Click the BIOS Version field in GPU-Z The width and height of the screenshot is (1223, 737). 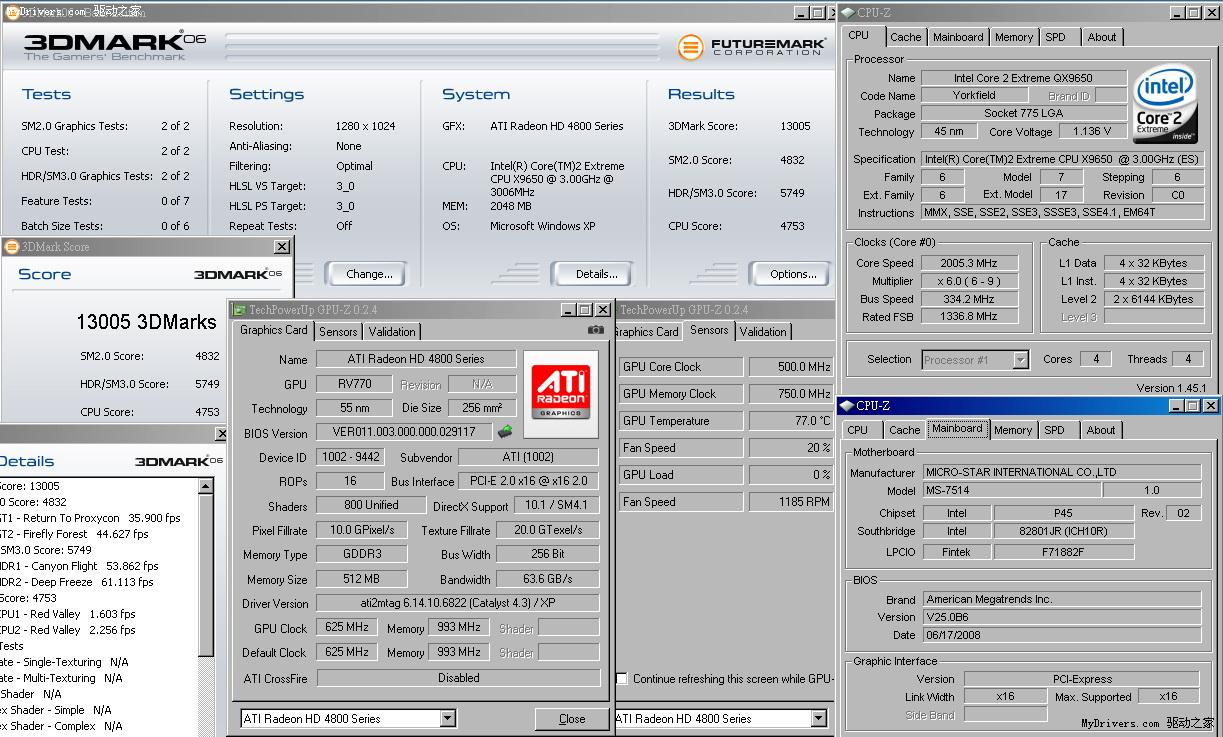coord(404,433)
